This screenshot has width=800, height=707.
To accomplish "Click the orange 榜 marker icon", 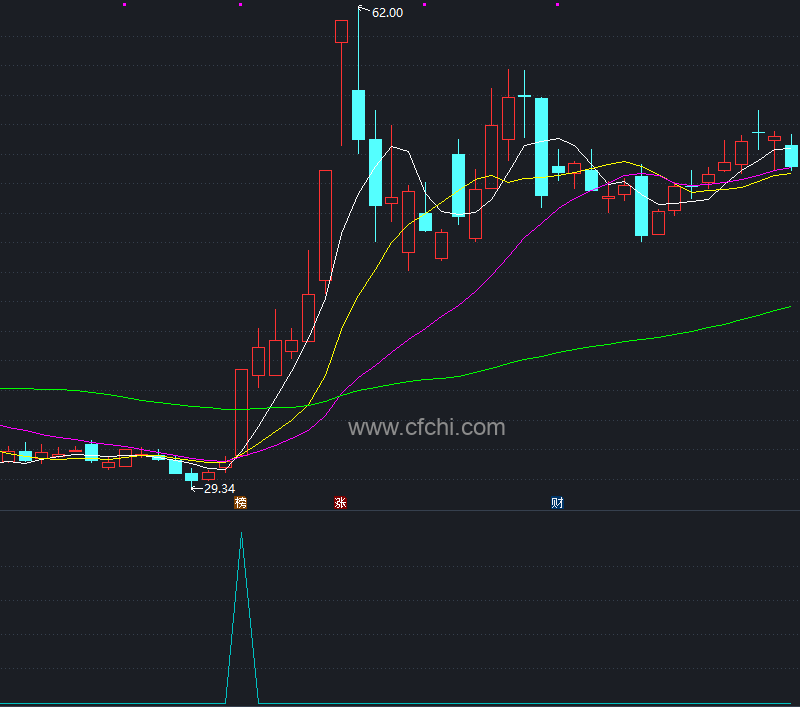I will [x=241, y=502].
